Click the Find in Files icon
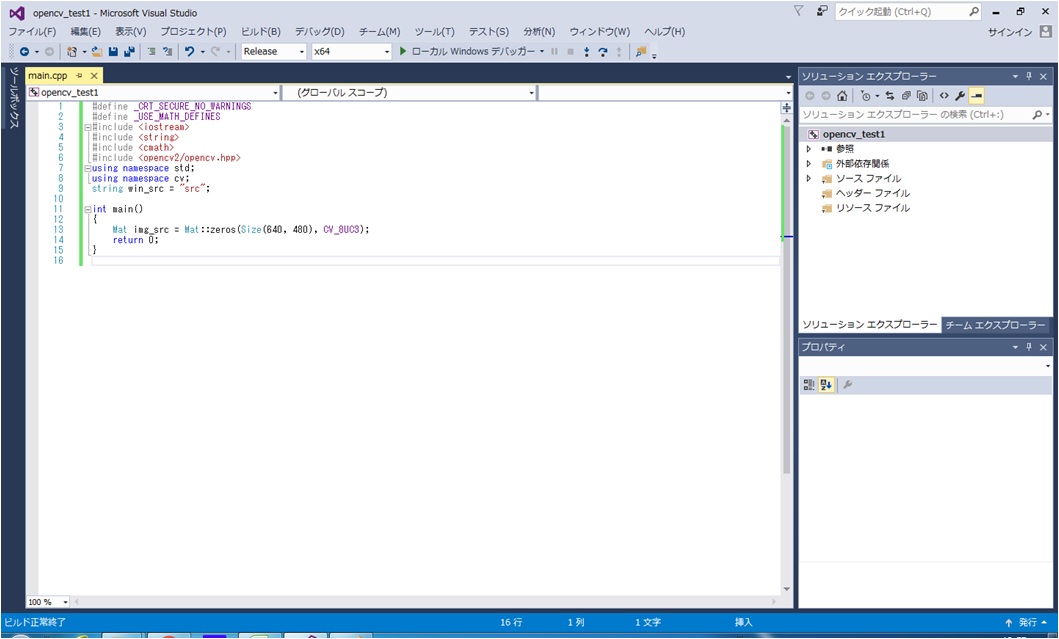Viewport: 1059px width, 639px height. pyautogui.click(x=641, y=51)
